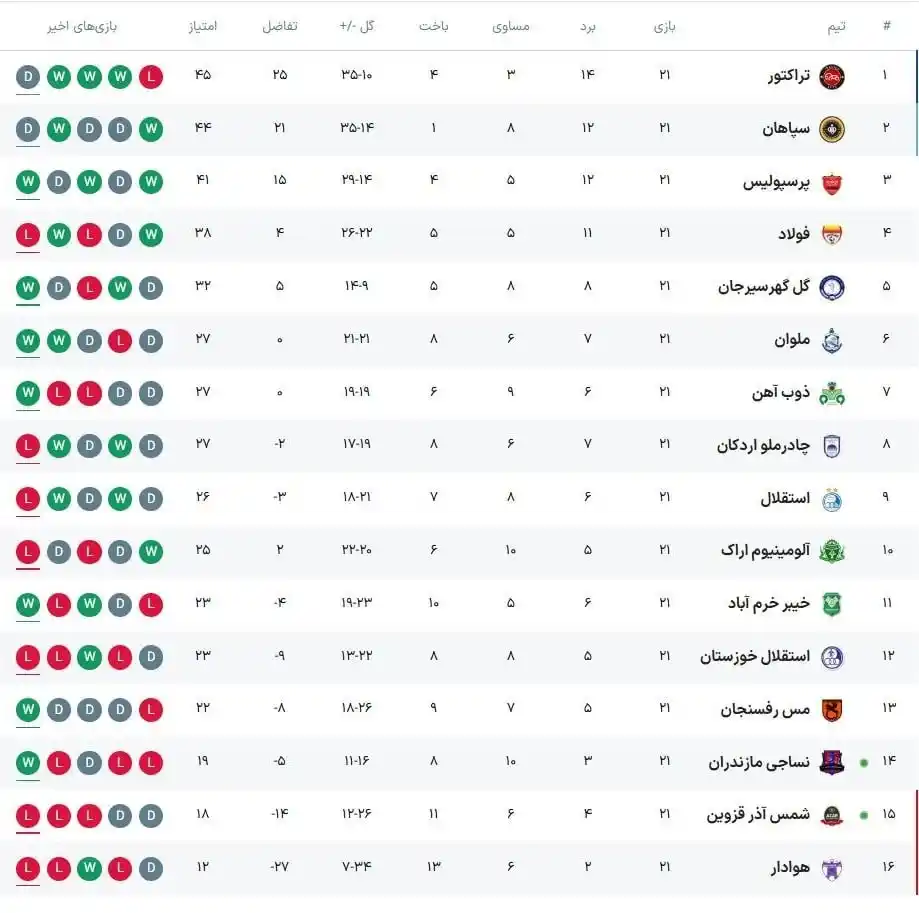Select Tractor's most recent draw badge
Screen dimensions: 919x913
(28, 77)
